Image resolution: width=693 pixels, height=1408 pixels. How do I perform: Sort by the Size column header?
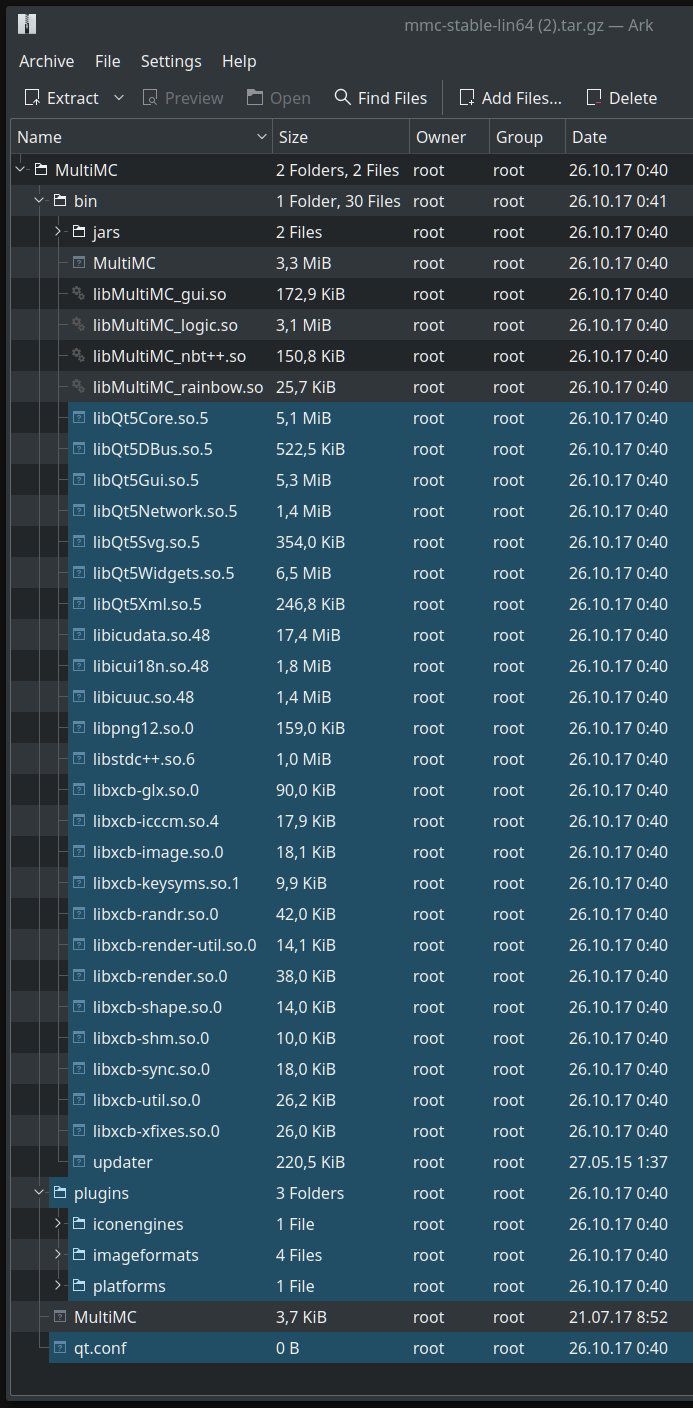click(341, 137)
